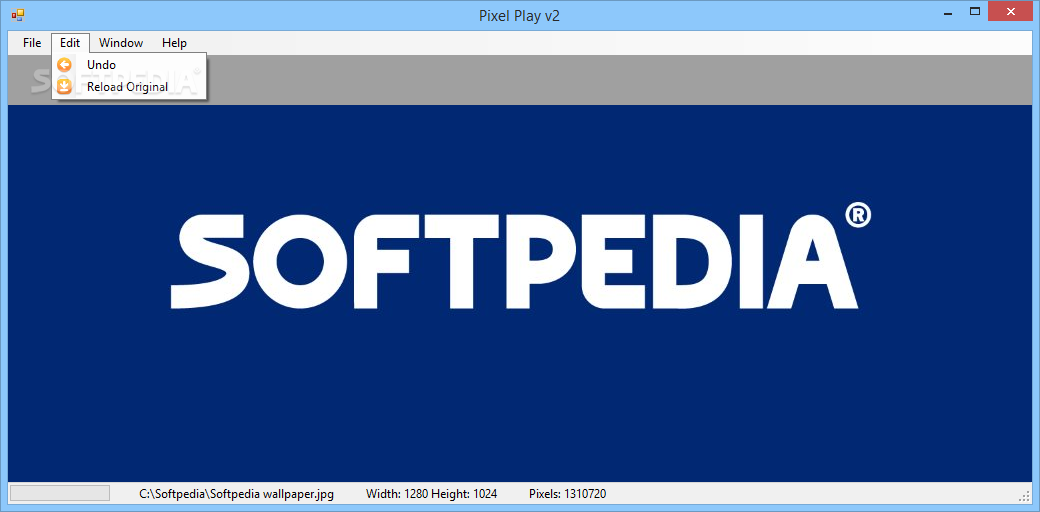Click the Softpedia image canvas
The height and width of the screenshot is (512, 1040).
520,293
